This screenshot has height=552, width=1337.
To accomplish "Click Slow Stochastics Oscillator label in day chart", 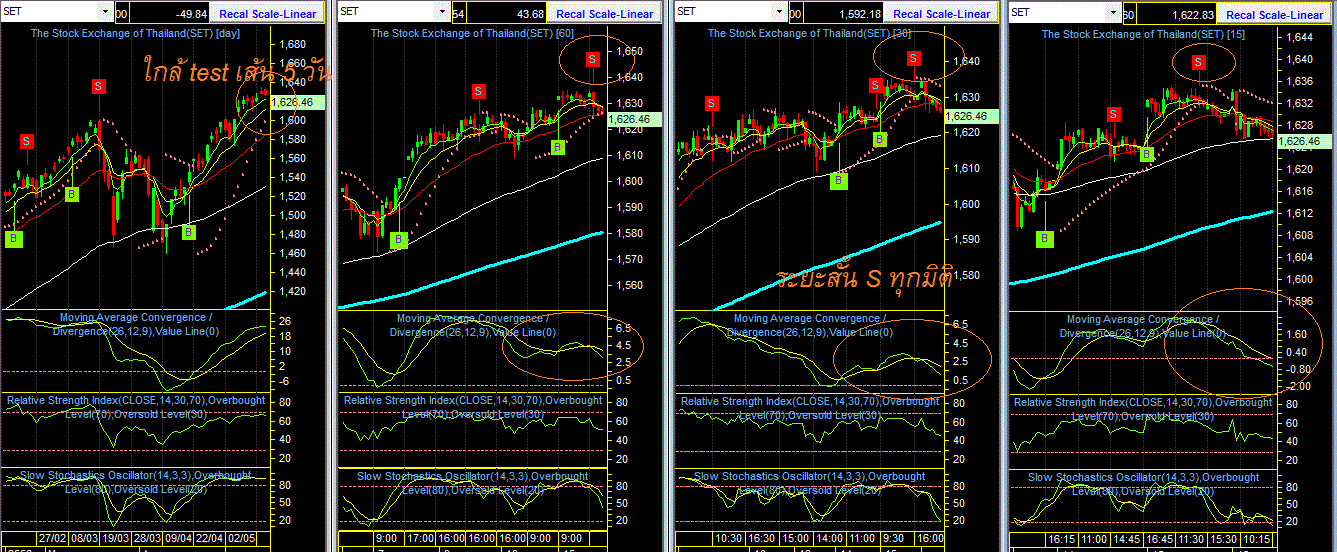I will (x=136, y=482).
